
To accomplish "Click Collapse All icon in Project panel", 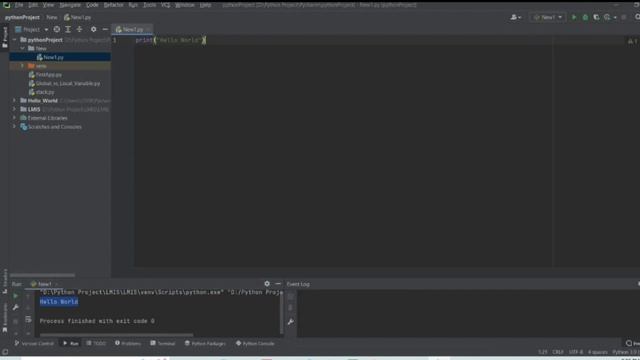I will point(80,29).
